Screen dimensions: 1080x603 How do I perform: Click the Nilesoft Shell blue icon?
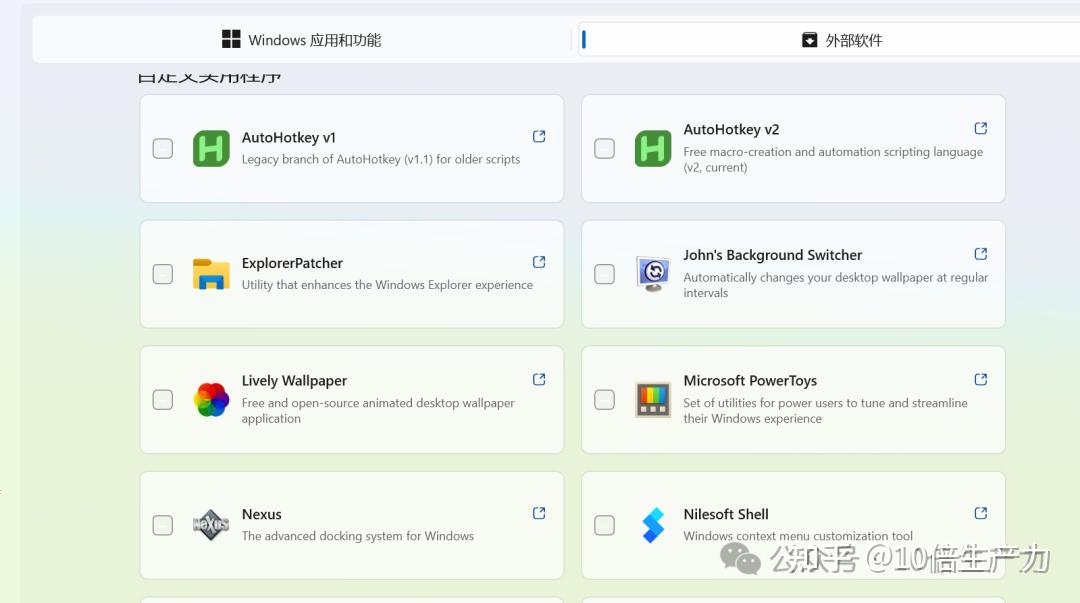tap(652, 525)
